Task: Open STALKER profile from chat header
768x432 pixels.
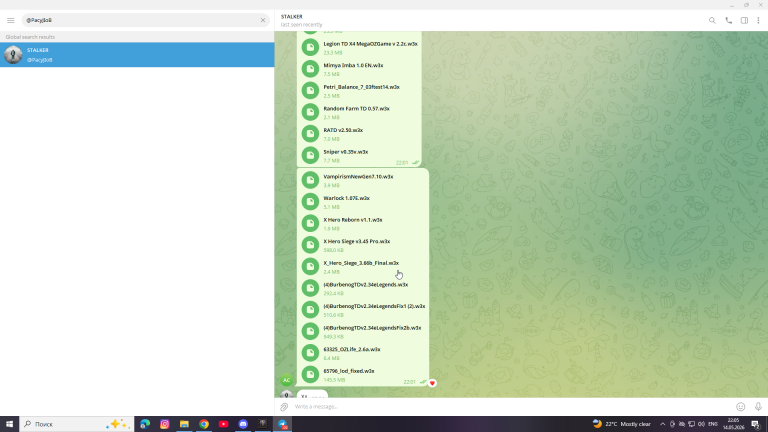Action: point(302,20)
